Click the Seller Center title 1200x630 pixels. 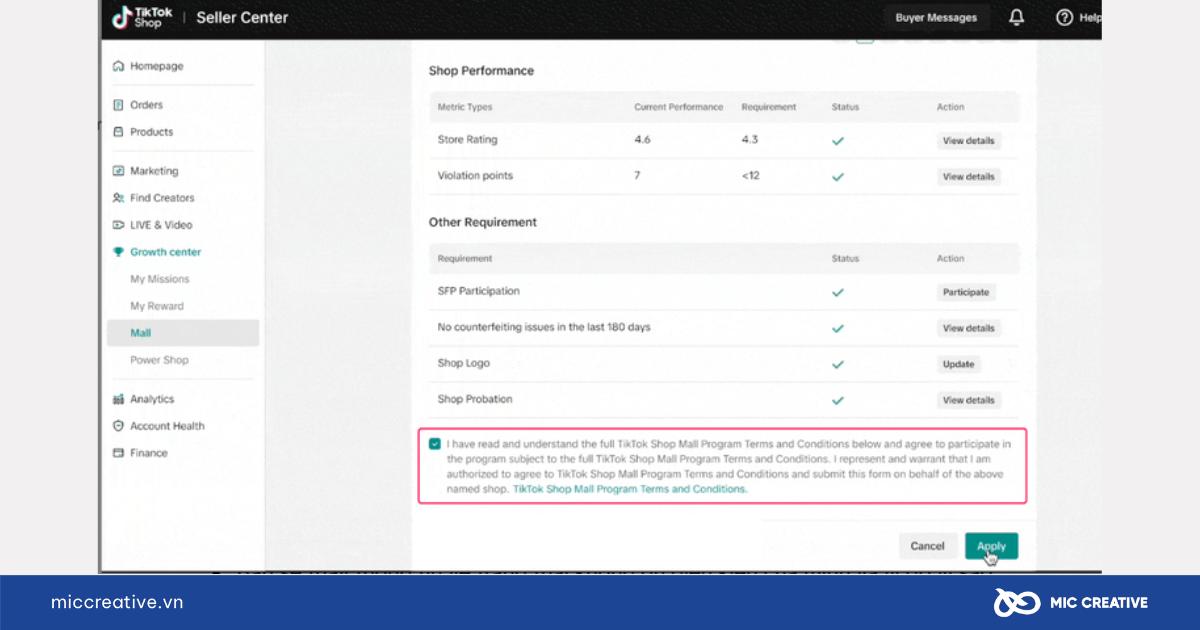242,17
